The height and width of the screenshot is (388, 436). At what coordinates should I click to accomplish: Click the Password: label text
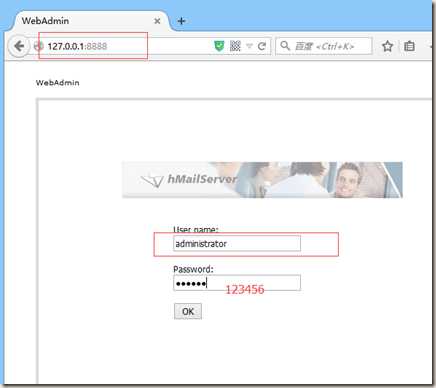193,269
